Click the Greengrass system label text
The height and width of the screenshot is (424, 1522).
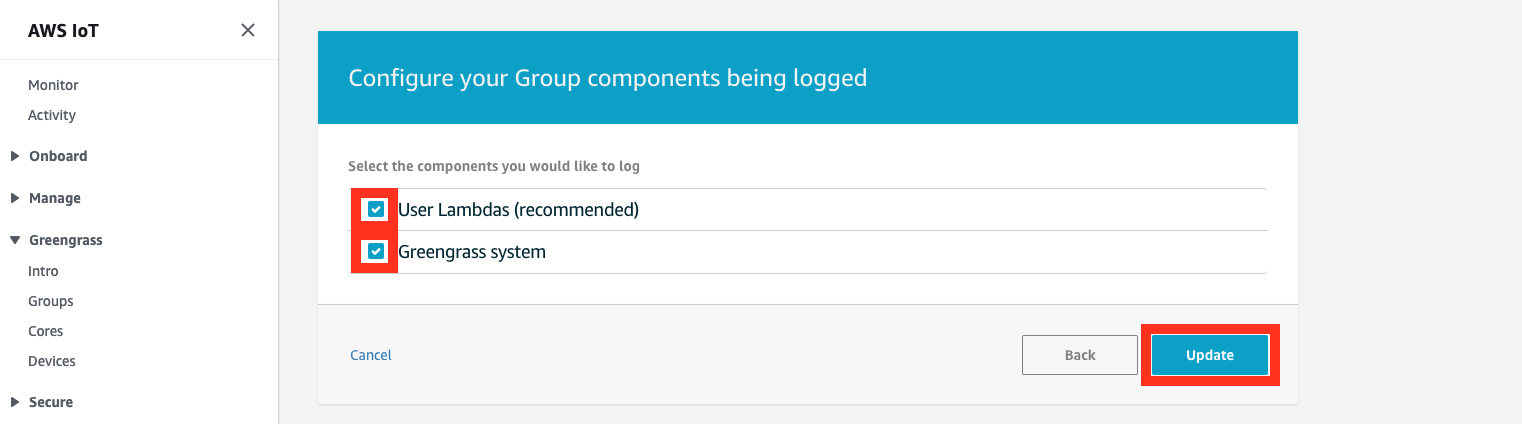point(472,252)
